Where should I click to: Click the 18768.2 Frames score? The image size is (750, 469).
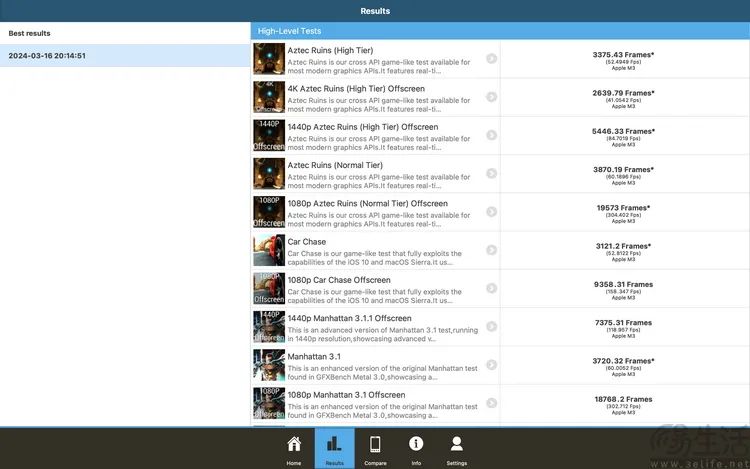point(623,399)
